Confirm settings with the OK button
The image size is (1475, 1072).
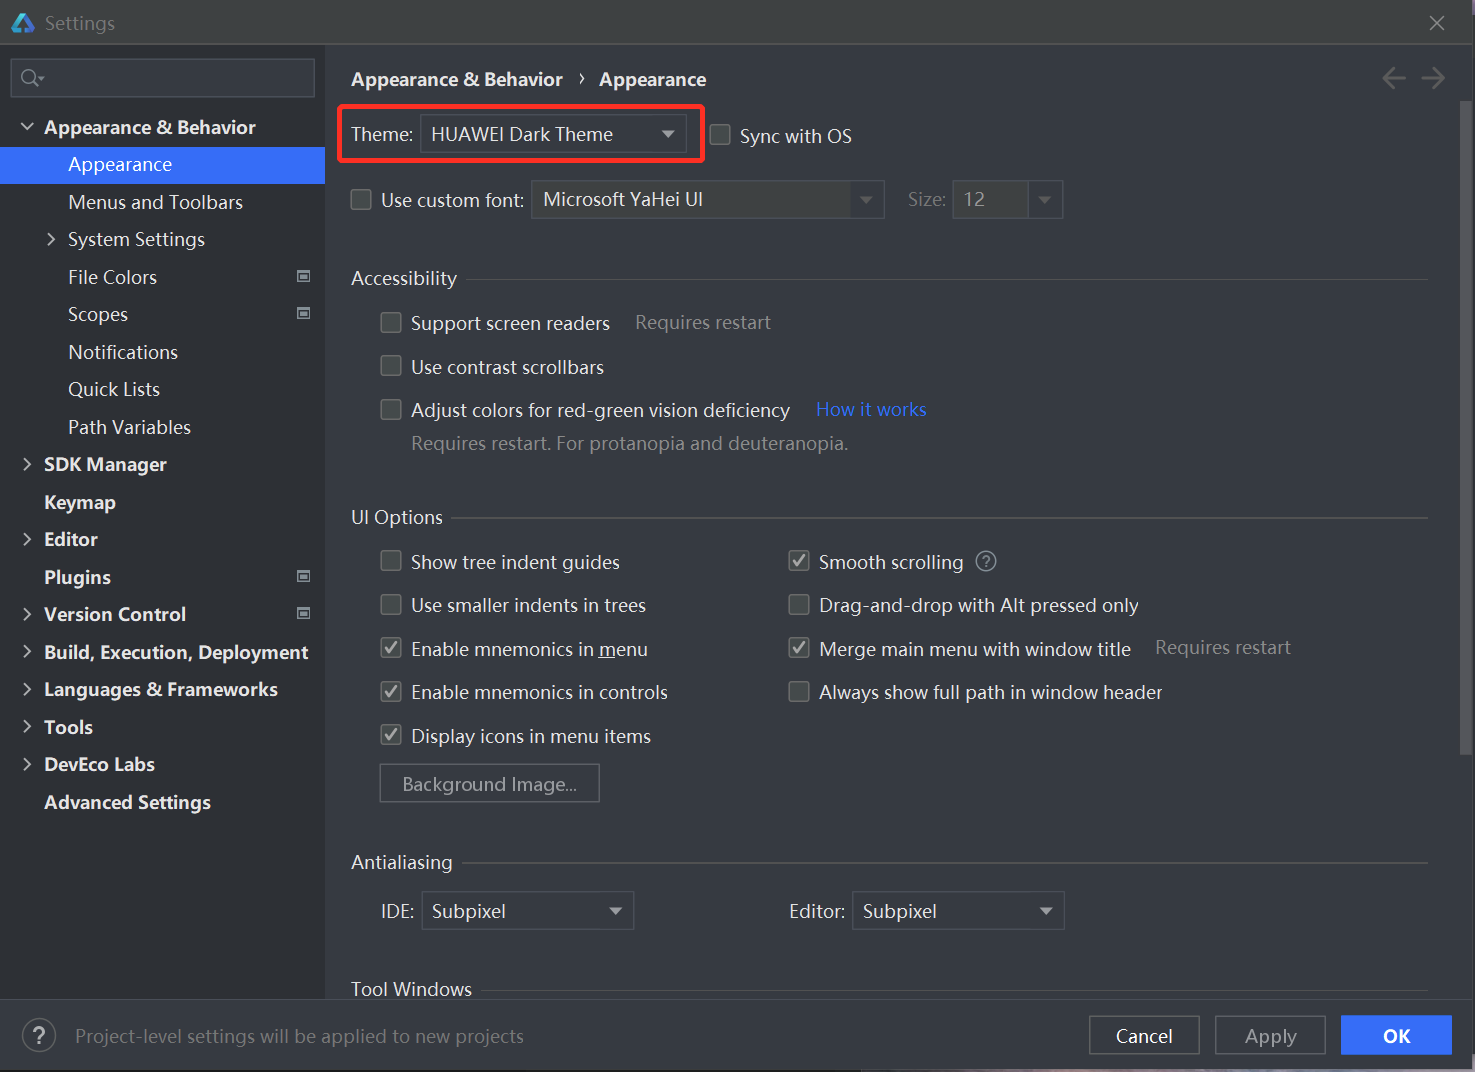(x=1396, y=1036)
